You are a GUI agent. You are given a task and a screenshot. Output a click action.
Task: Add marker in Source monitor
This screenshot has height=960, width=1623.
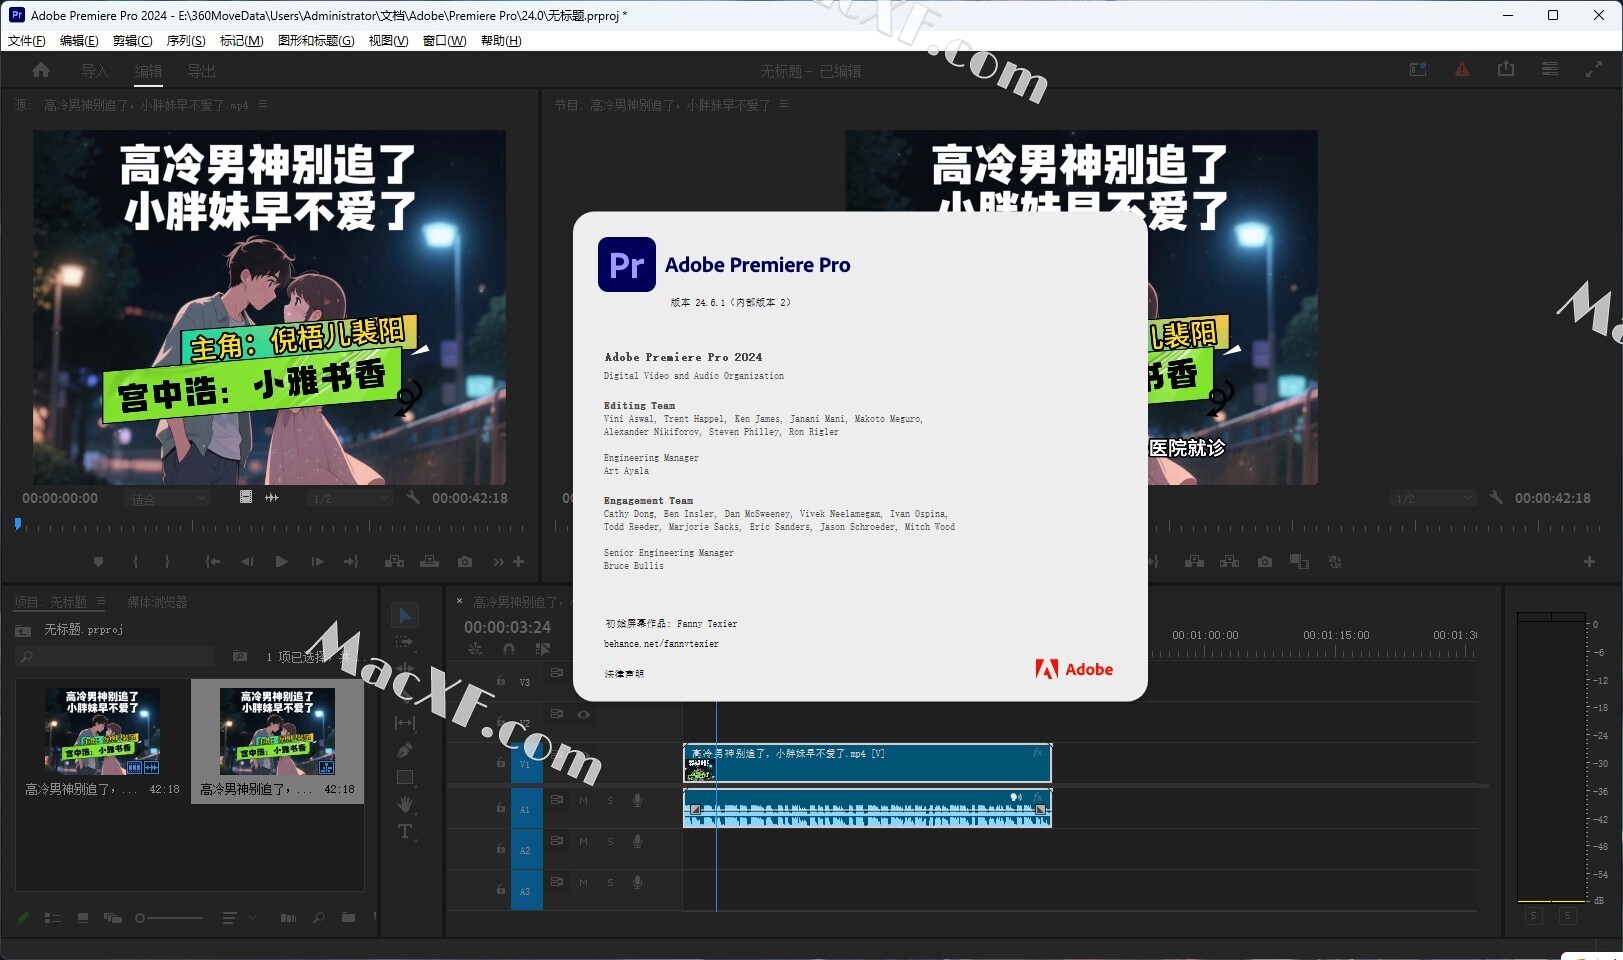click(x=98, y=562)
